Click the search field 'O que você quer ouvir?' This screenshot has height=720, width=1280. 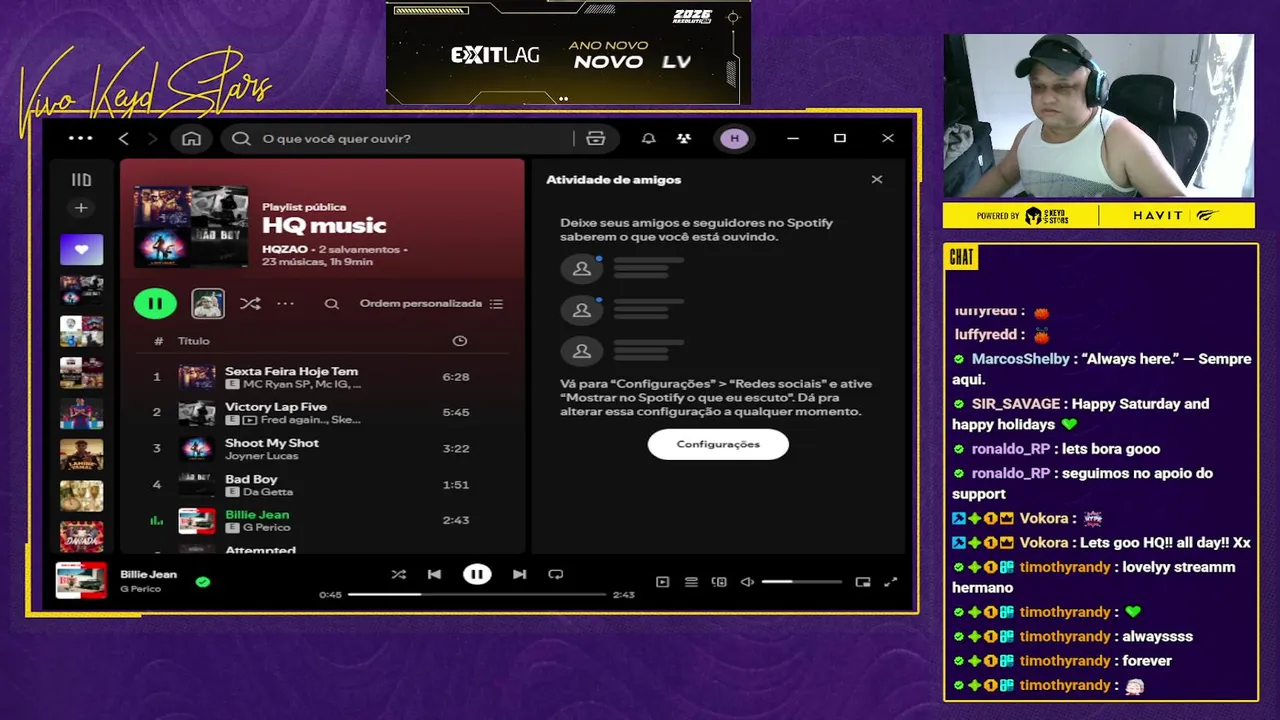pos(398,138)
